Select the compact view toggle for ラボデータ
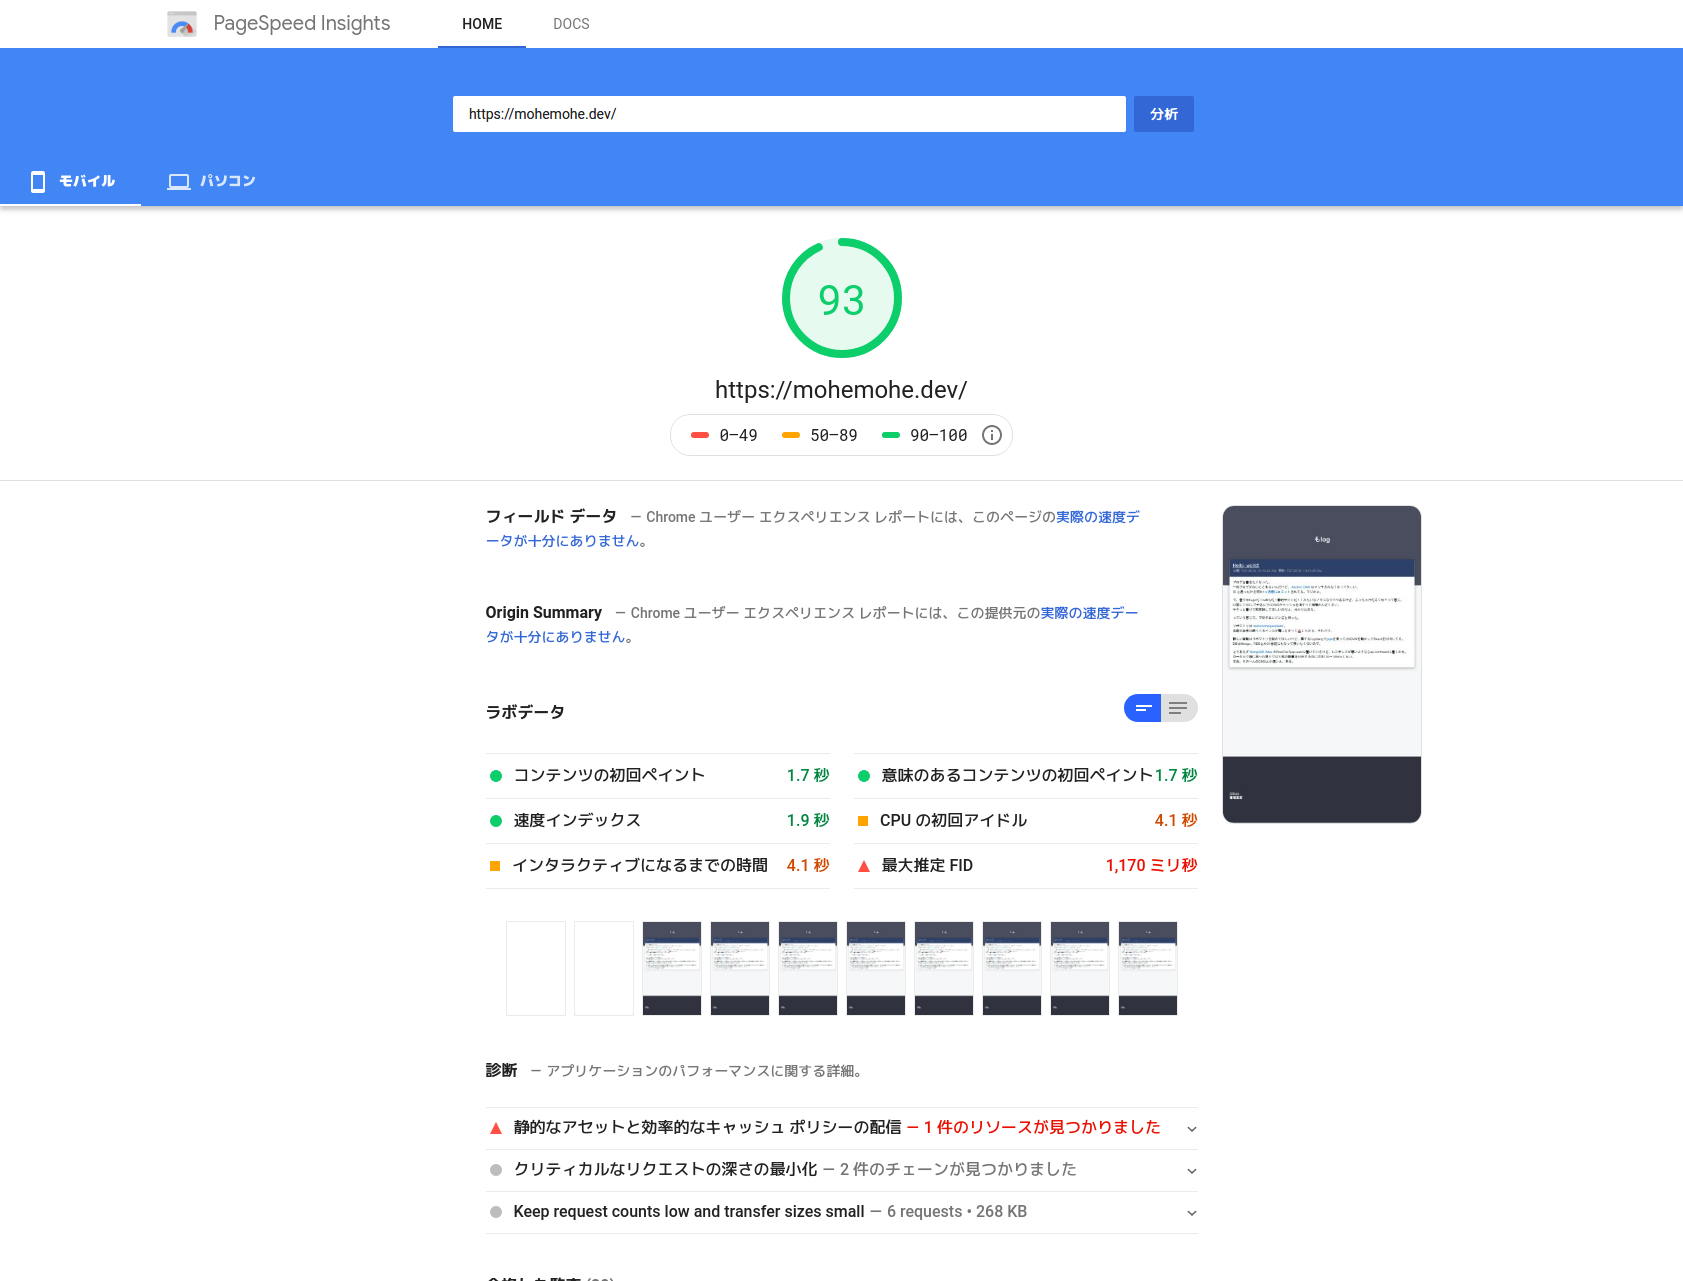Viewport: 1683px width, 1281px height. click(x=1142, y=708)
